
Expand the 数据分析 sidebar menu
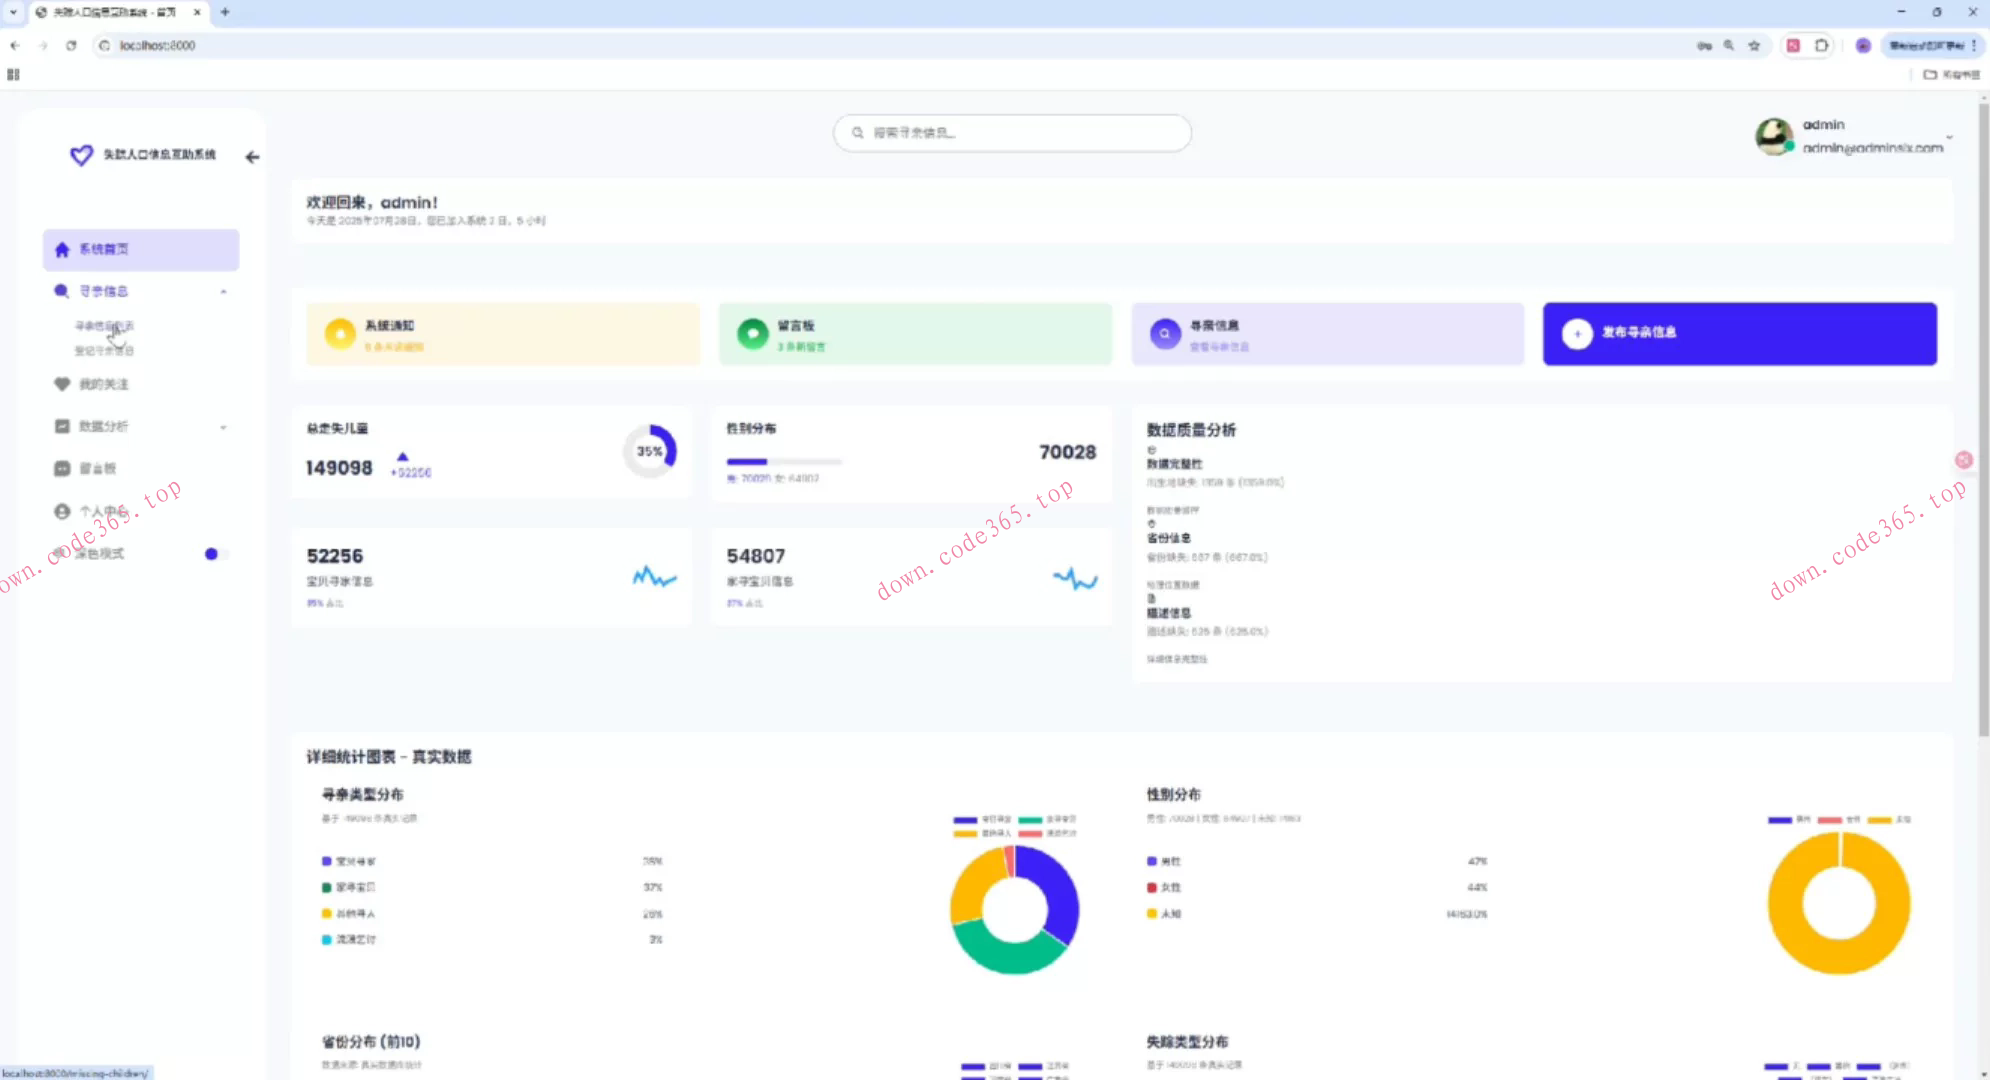223,427
